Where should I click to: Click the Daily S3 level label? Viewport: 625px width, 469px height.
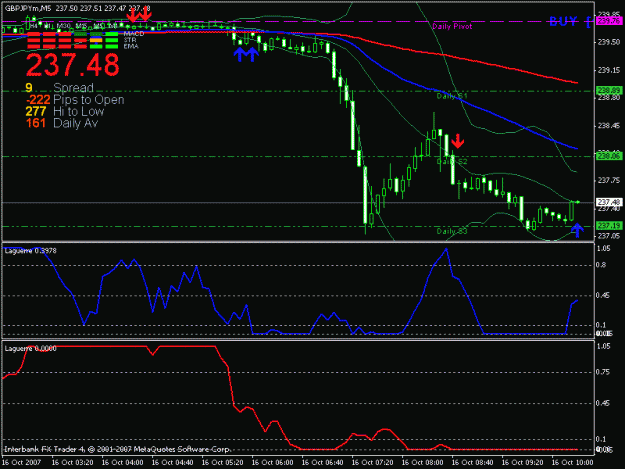coord(452,231)
